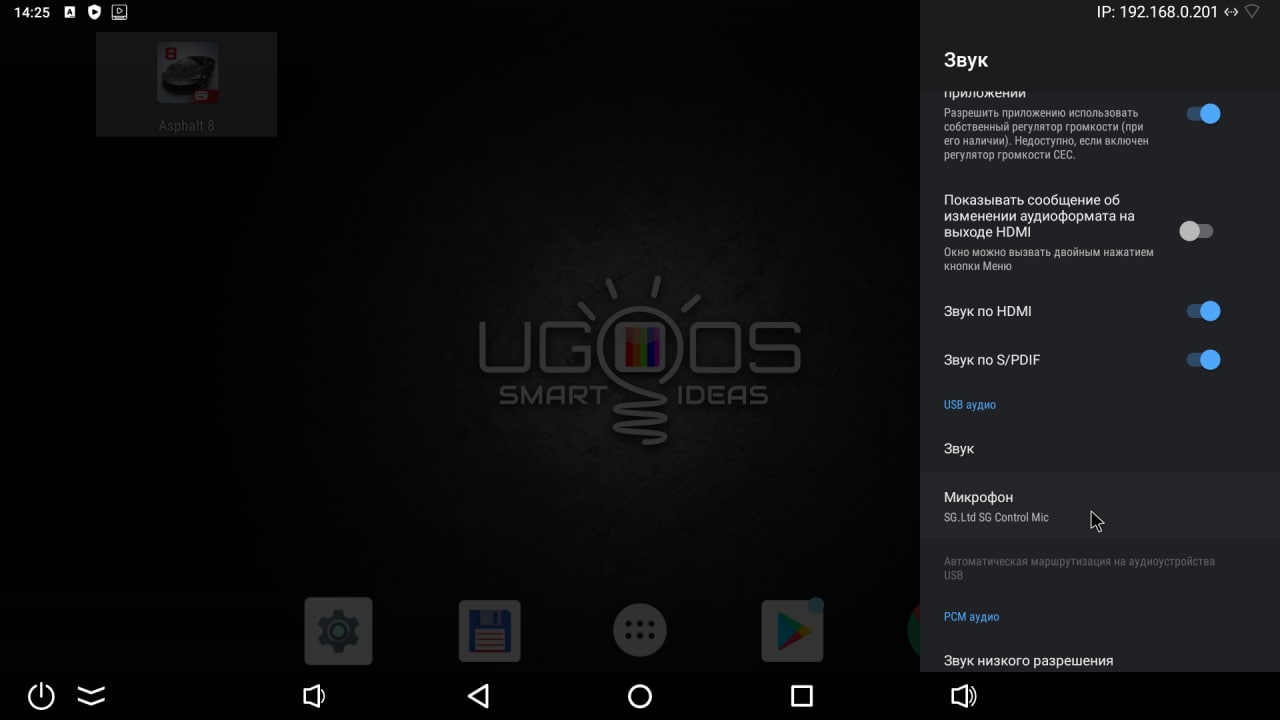This screenshot has height=720, width=1280.
Task: Raise volume with right speaker icon
Action: tap(963, 696)
